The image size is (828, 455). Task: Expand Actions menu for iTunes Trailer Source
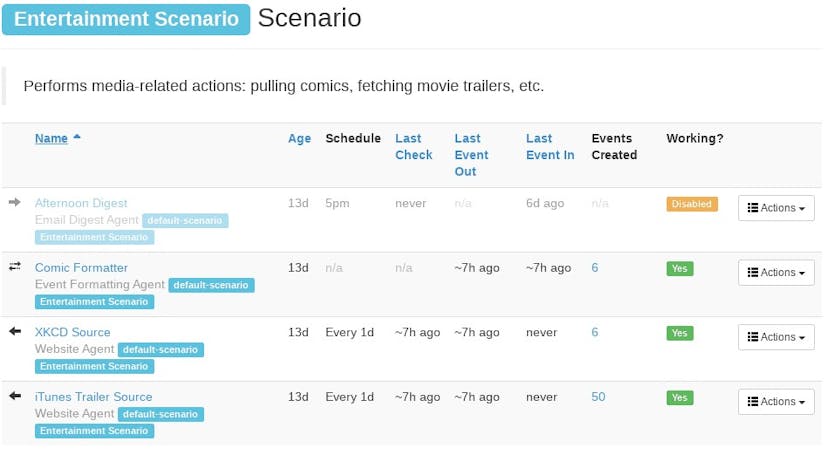pyautogui.click(x=776, y=402)
